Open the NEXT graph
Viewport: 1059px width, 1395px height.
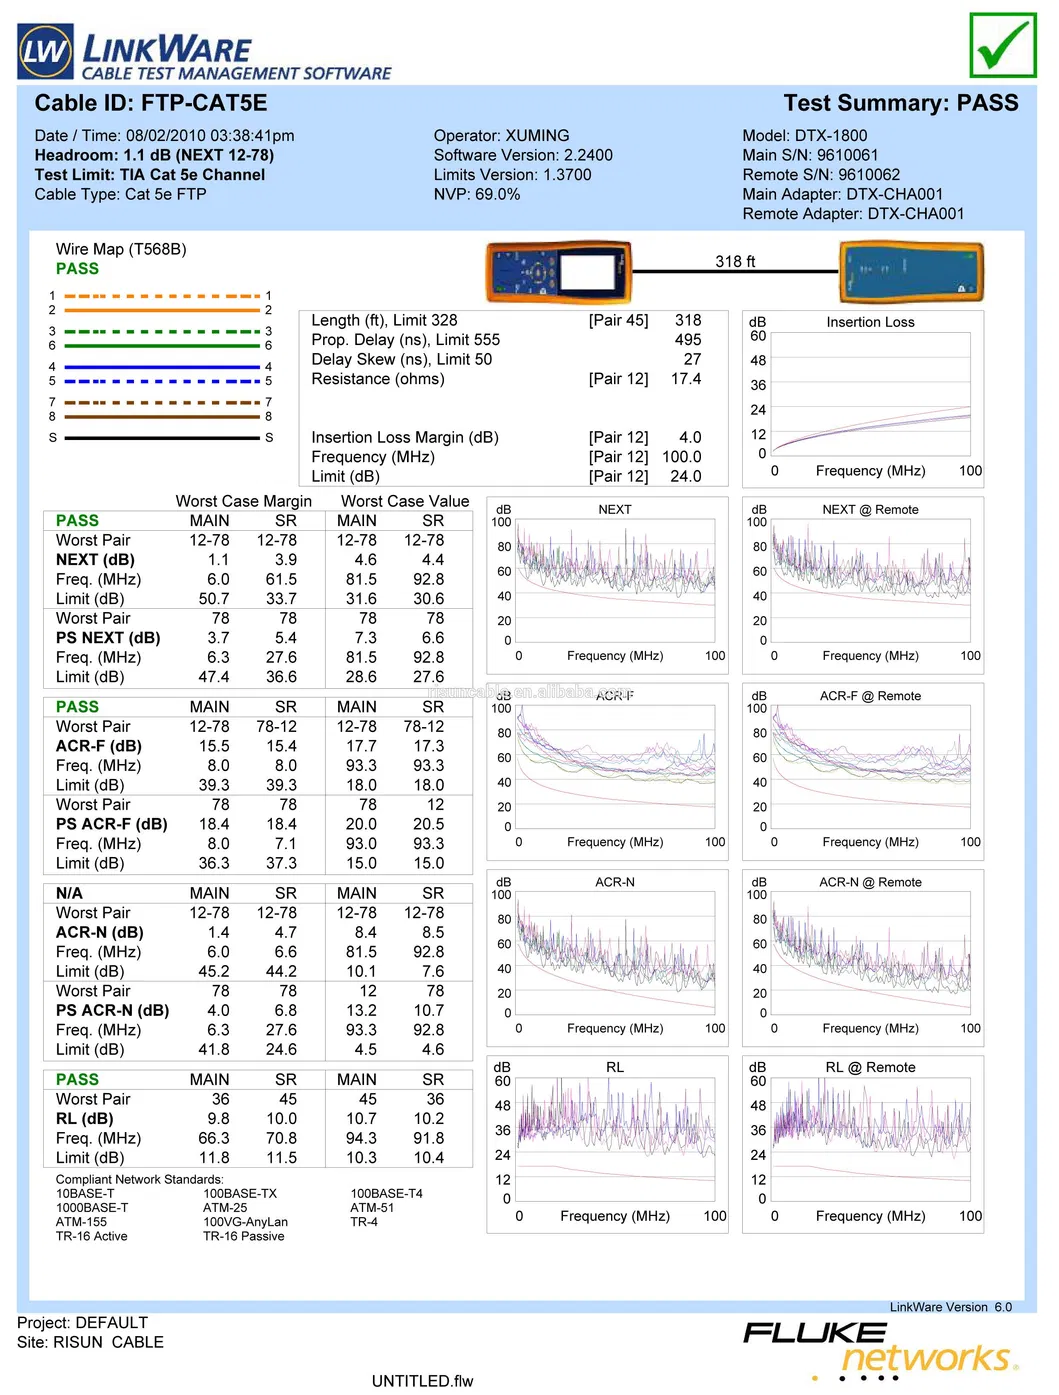pos(615,582)
